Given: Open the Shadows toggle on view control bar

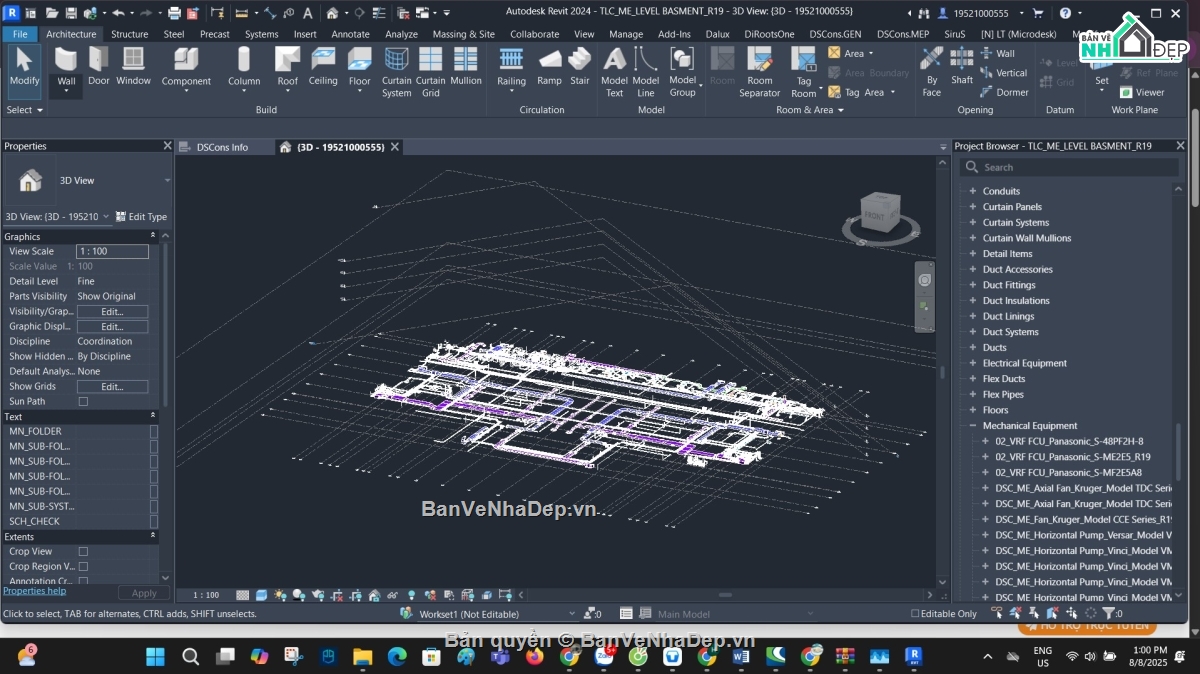Looking at the screenshot, I should (296, 594).
